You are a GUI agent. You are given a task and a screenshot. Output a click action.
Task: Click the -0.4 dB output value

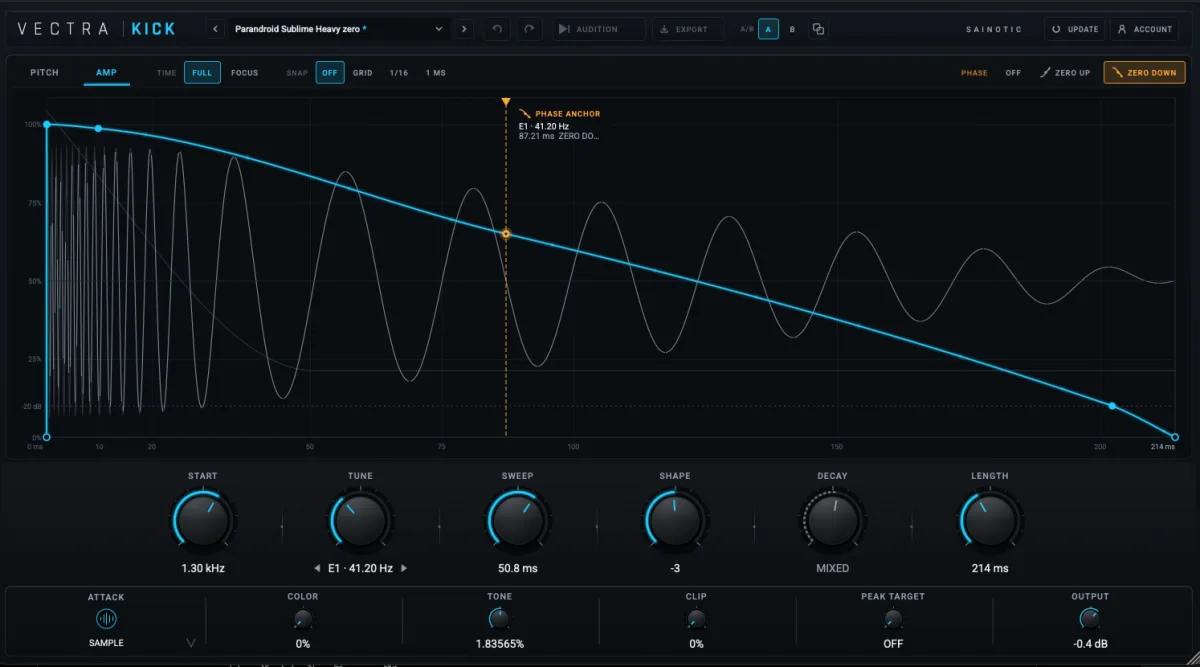pos(1090,644)
